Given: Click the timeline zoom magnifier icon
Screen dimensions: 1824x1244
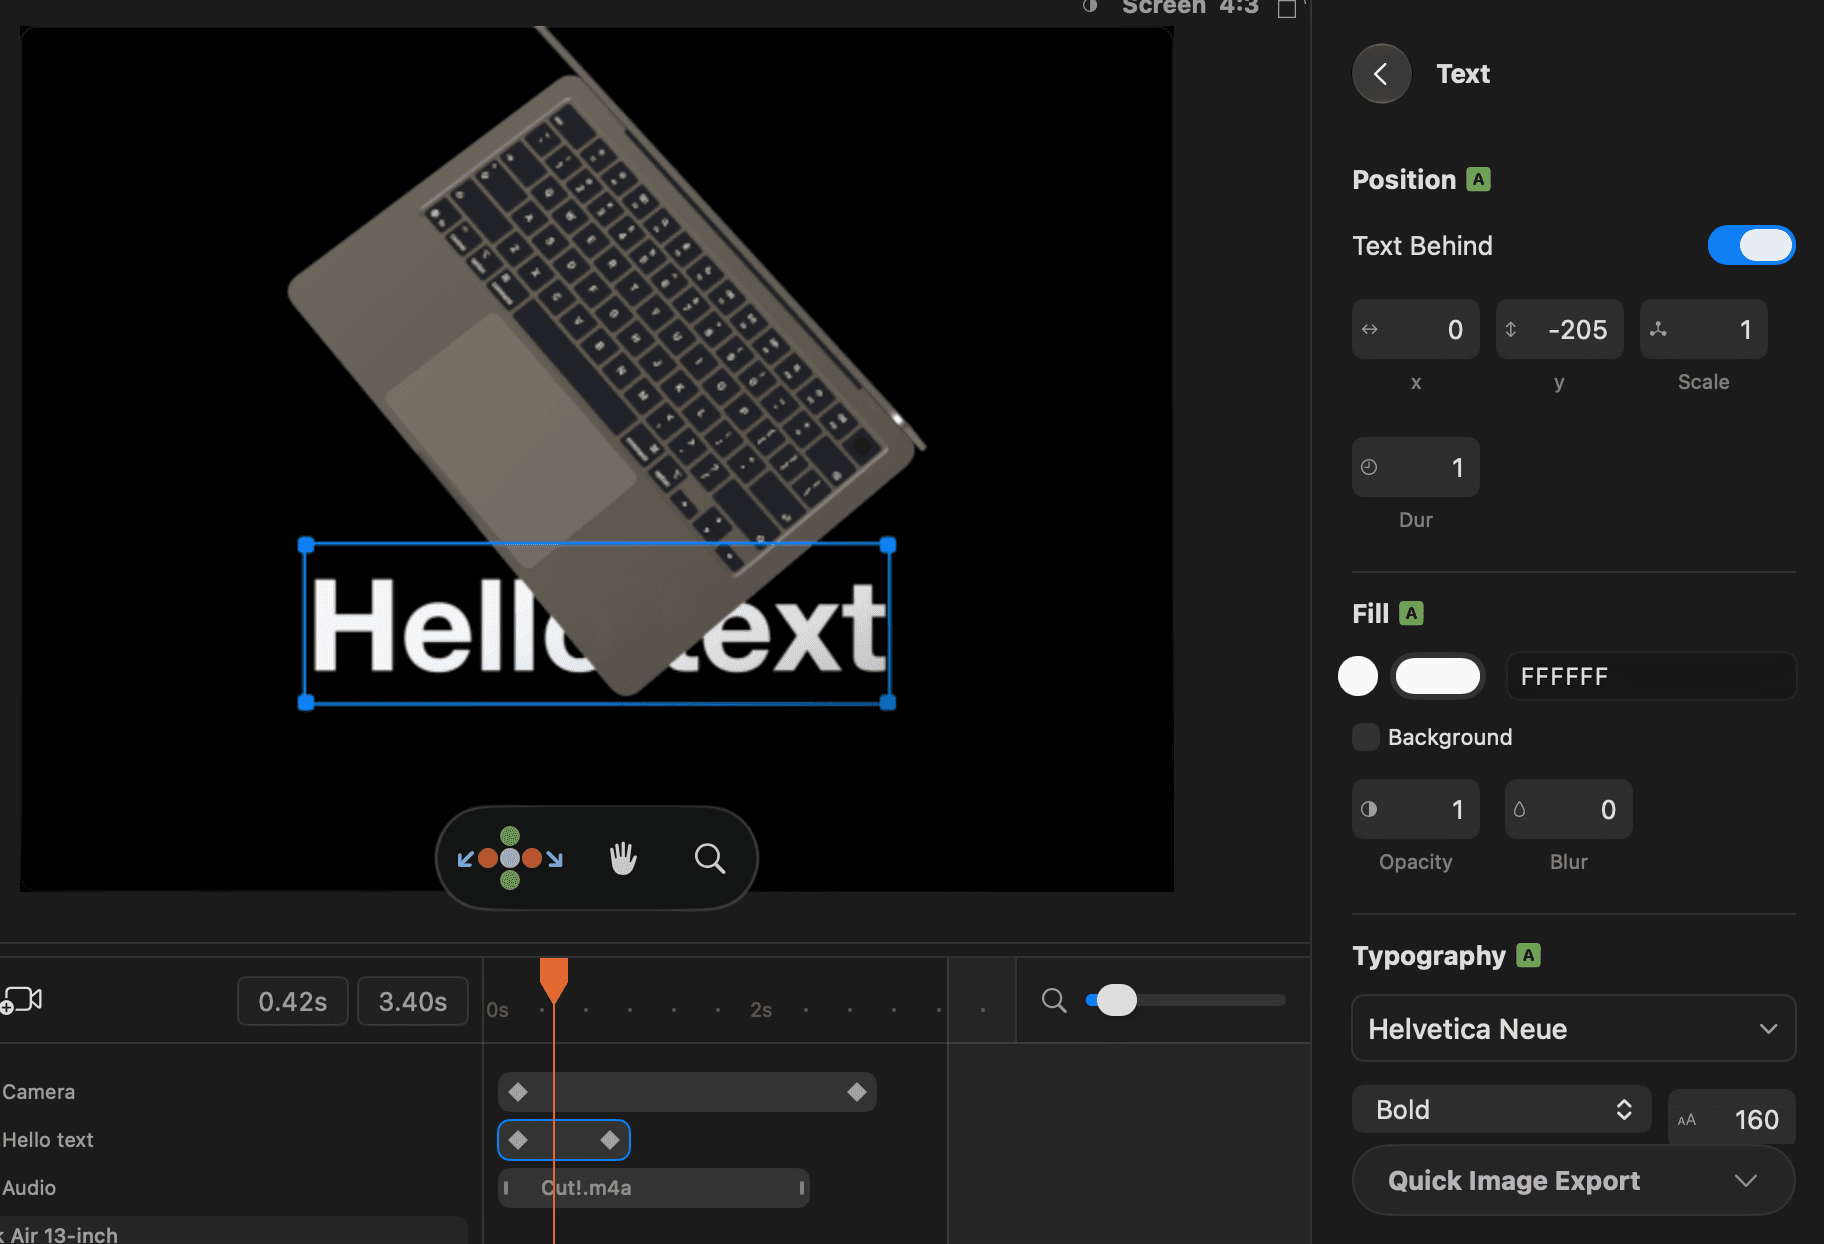Looking at the screenshot, I should click(1054, 1000).
